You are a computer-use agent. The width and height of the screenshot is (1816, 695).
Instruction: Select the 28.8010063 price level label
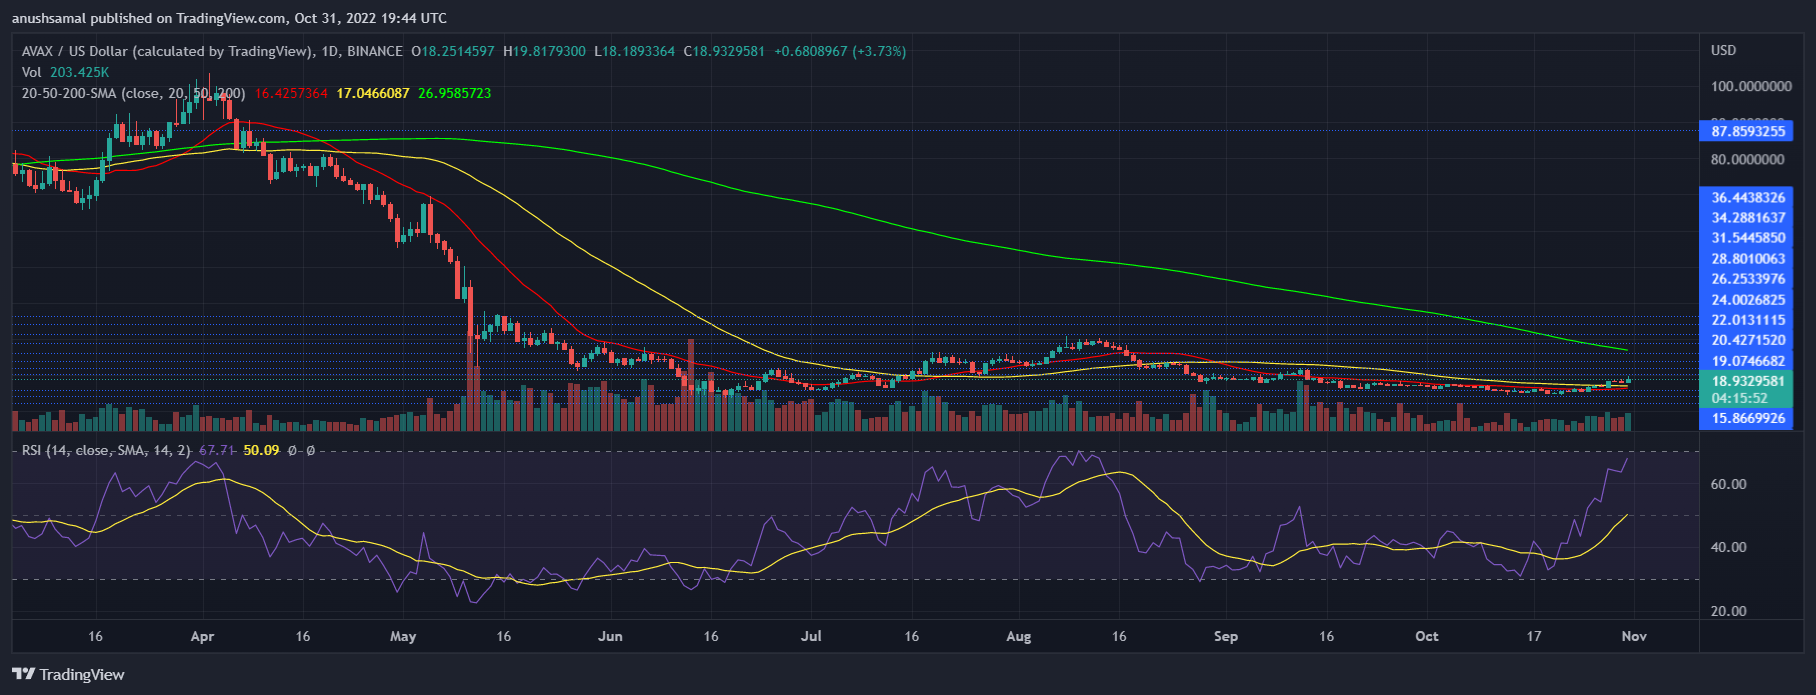pos(1748,258)
